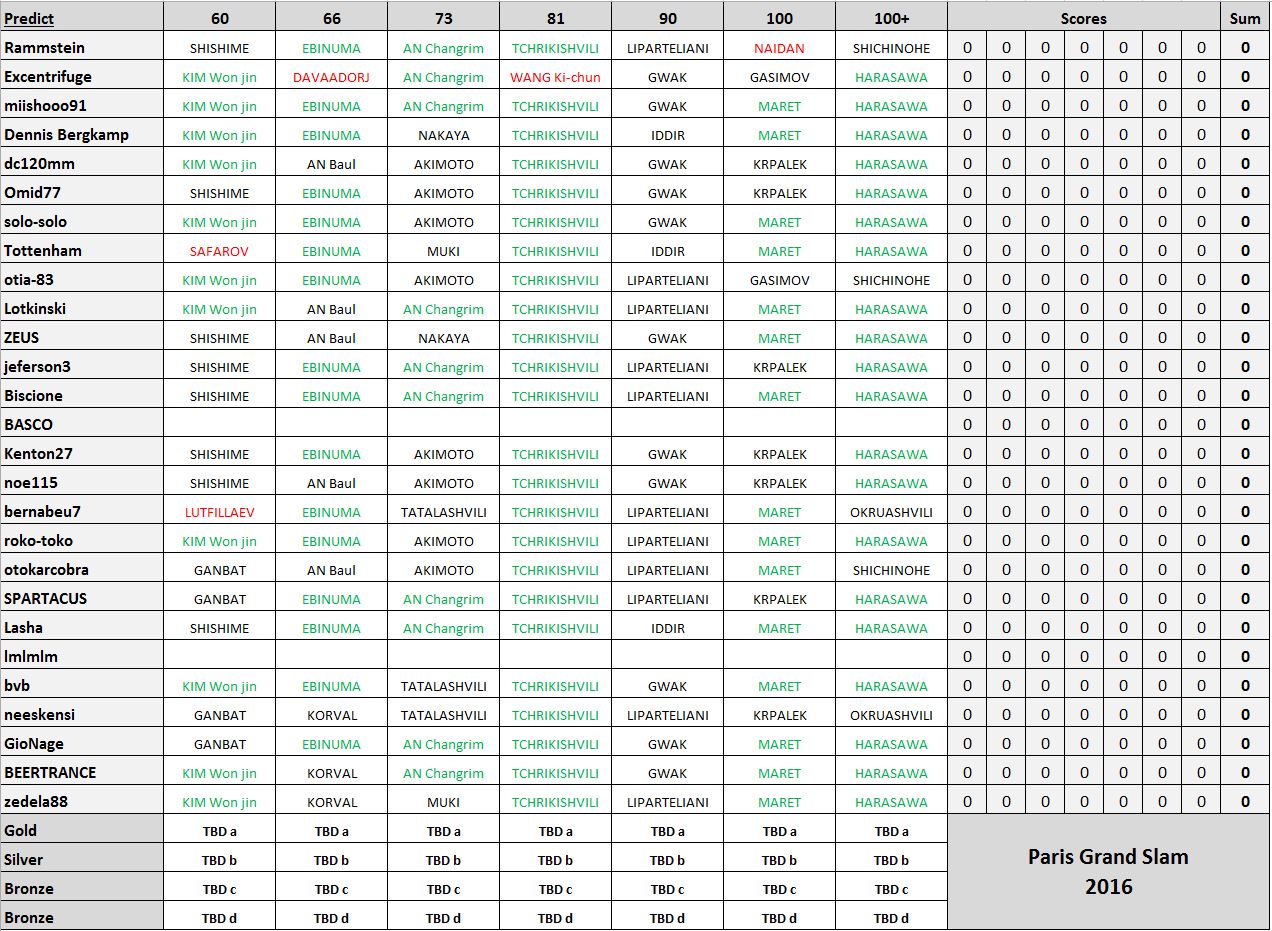Select the BEERTRANCE name cell

(82, 772)
